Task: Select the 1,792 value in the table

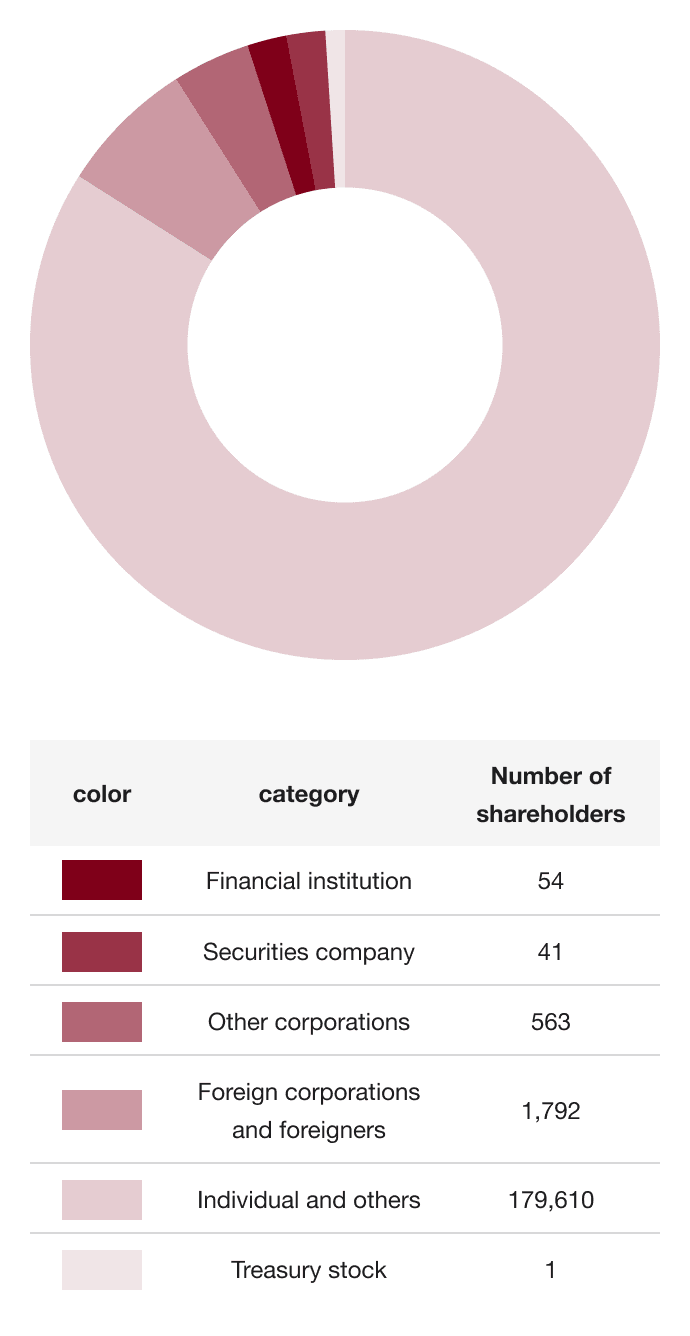Action: pos(550,1110)
